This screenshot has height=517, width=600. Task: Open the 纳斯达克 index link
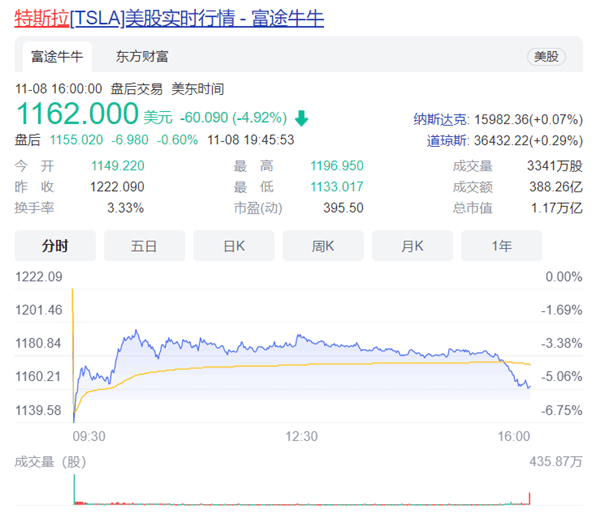click(440, 119)
